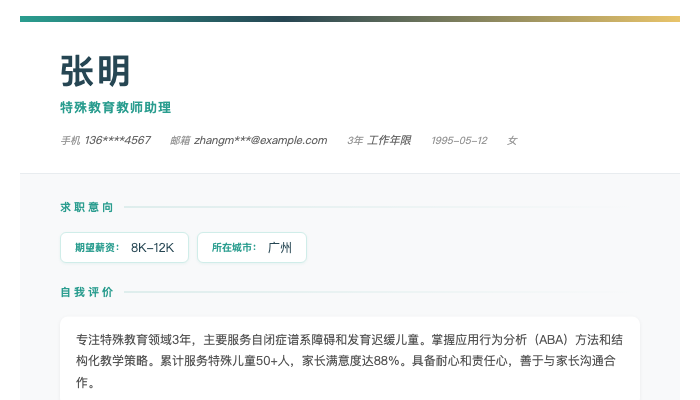Select the job title 特殊教育教师助理
Image resolution: width=700 pixels, height=400 pixels.
[x=116, y=108]
